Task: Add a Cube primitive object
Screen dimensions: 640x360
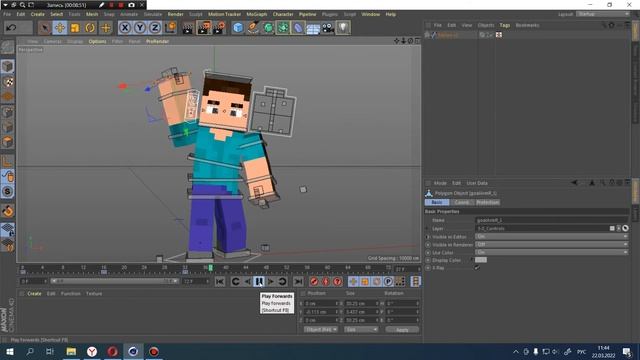Action: (x=238, y=28)
